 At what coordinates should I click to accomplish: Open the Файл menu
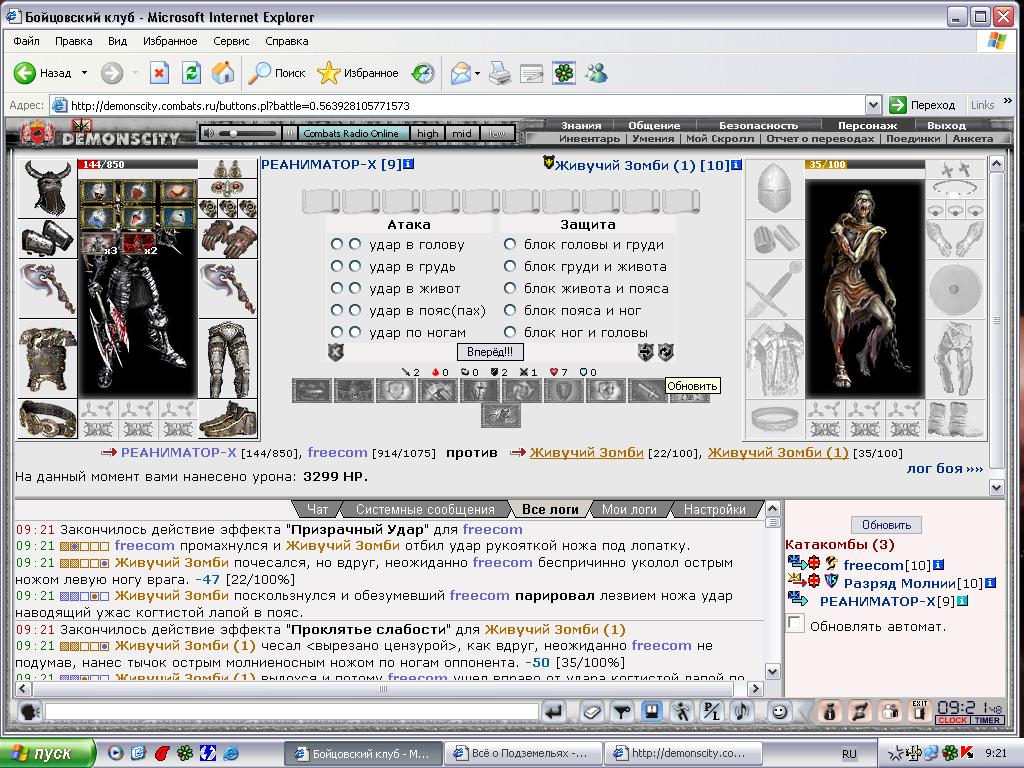tap(26, 41)
